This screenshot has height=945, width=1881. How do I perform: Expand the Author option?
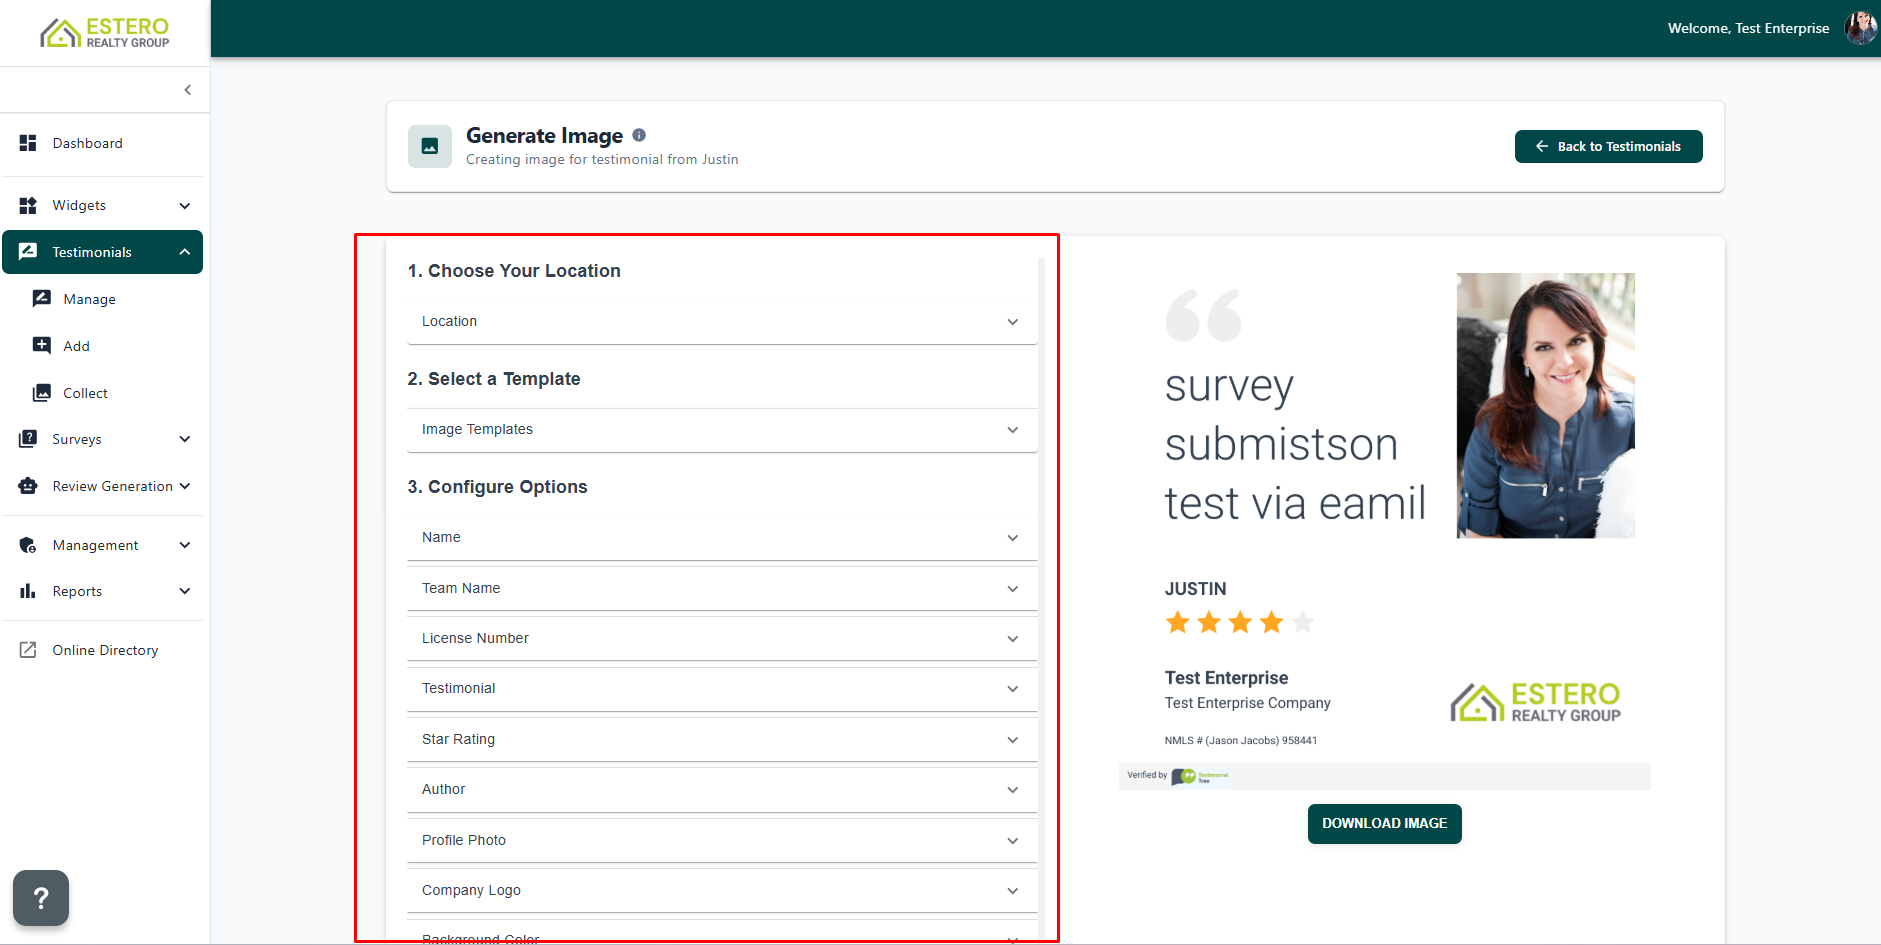tap(722, 790)
